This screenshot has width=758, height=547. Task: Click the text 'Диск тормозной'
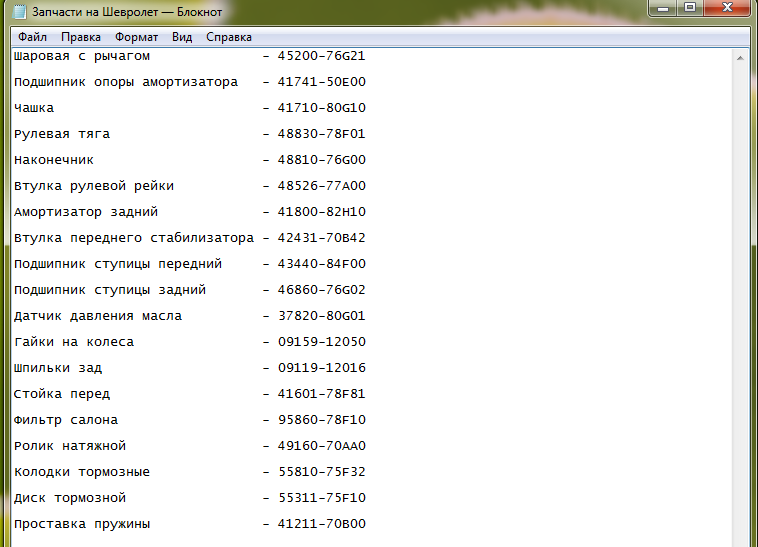coord(70,498)
